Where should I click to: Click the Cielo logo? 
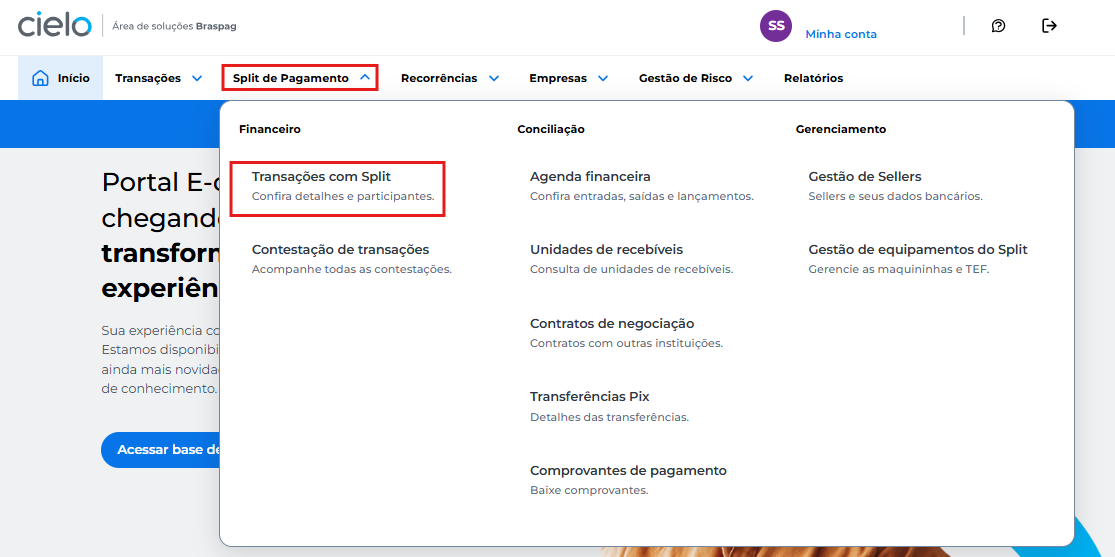55,26
